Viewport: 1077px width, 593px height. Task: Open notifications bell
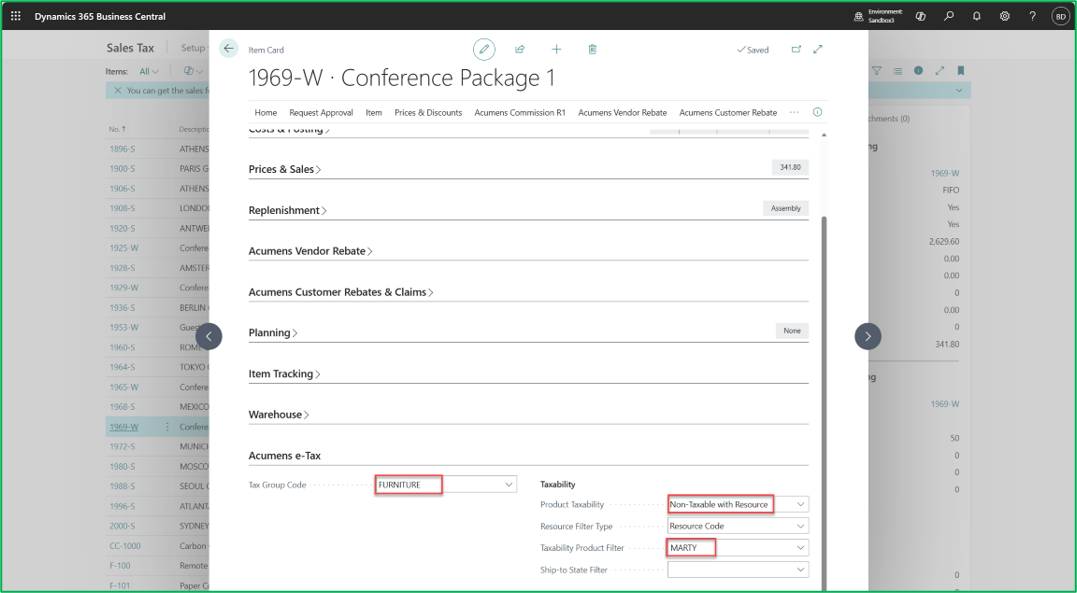(x=977, y=16)
